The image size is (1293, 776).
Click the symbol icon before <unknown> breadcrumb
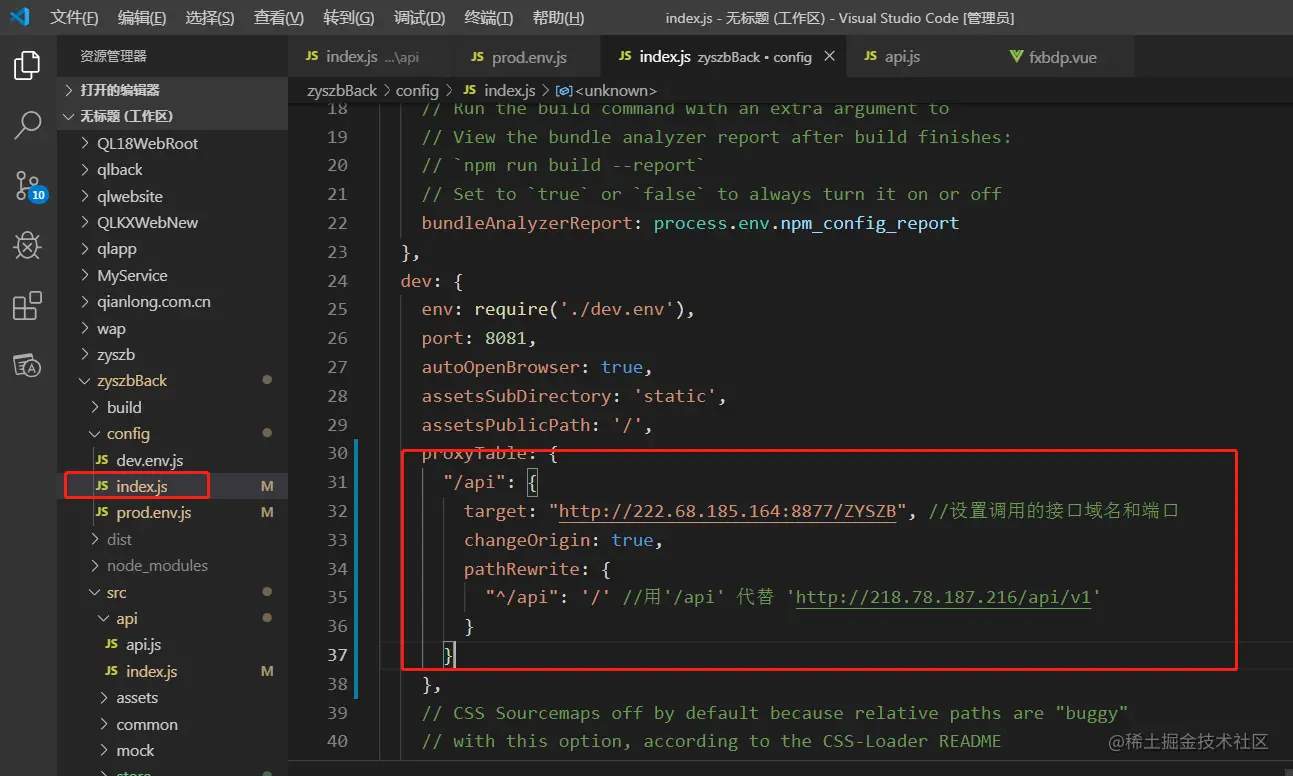[x=563, y=90]
